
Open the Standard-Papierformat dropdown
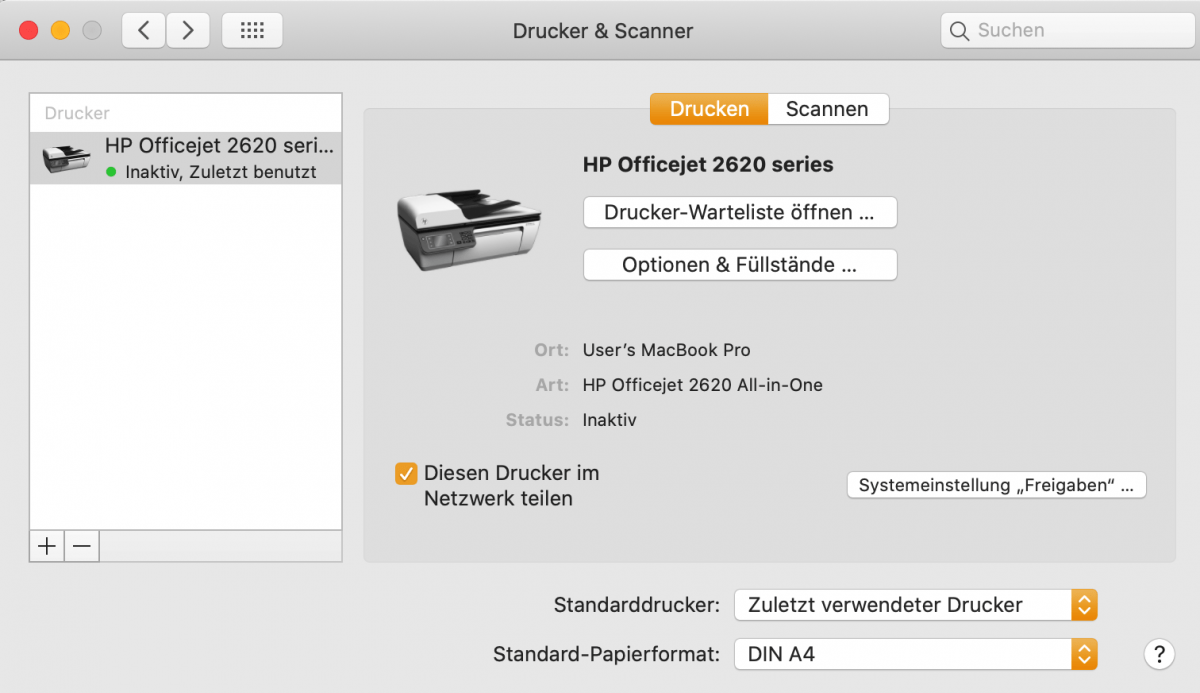click(x=916, y=655)
